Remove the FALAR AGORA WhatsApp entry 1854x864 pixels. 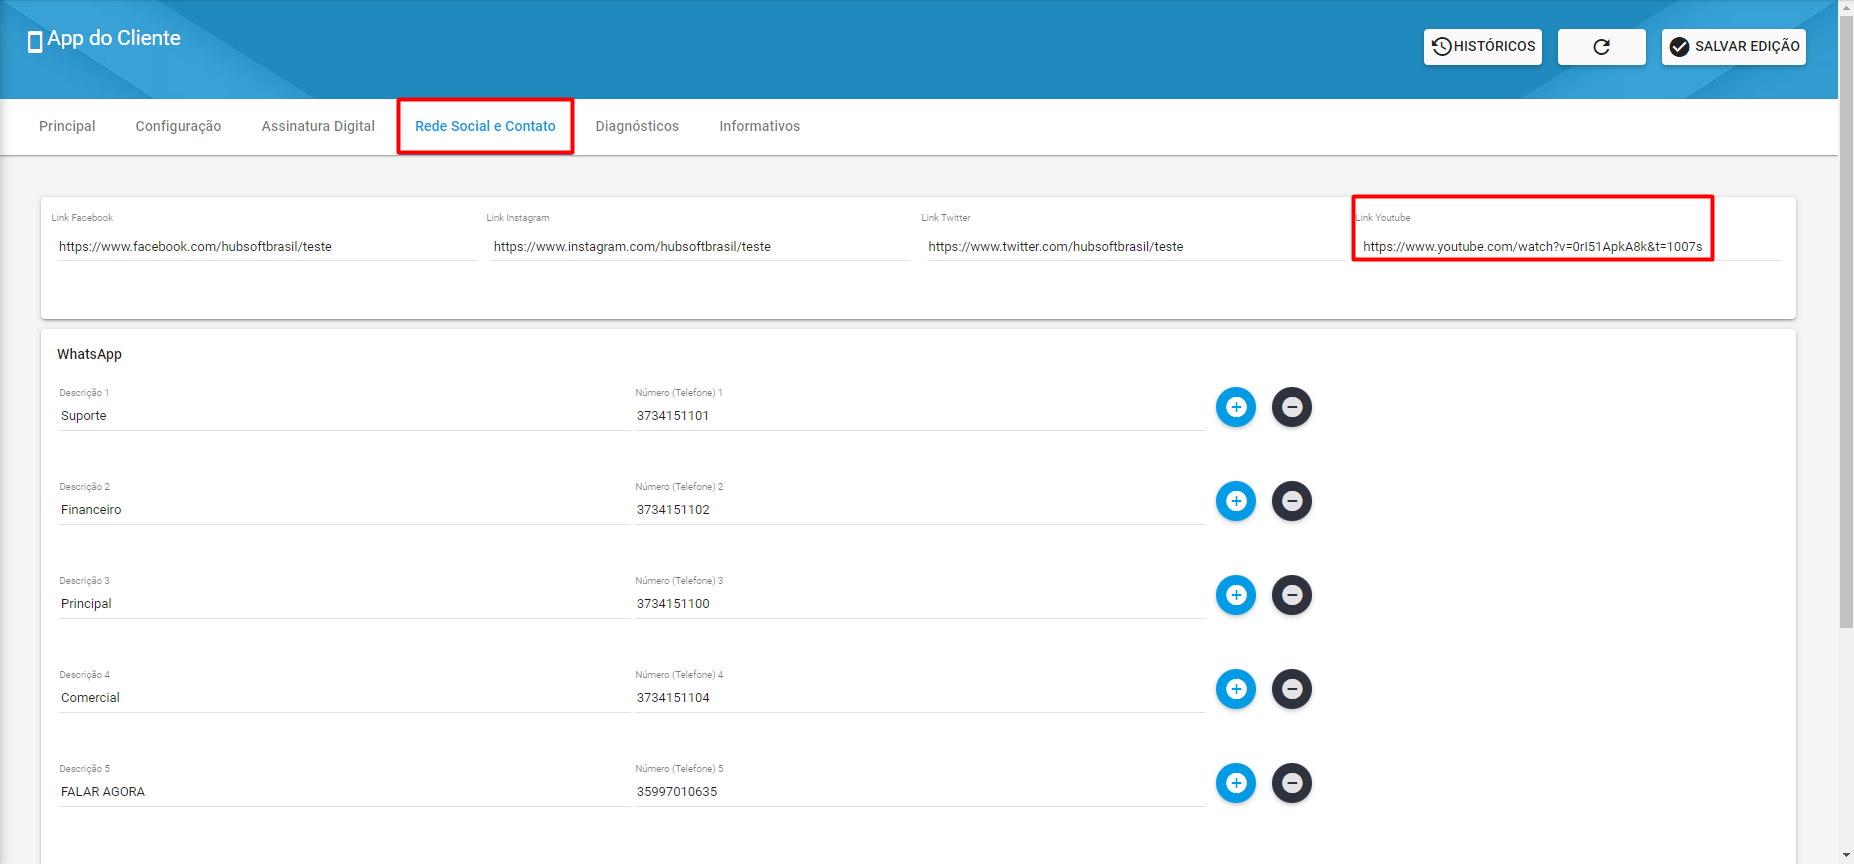(1291, 783)
